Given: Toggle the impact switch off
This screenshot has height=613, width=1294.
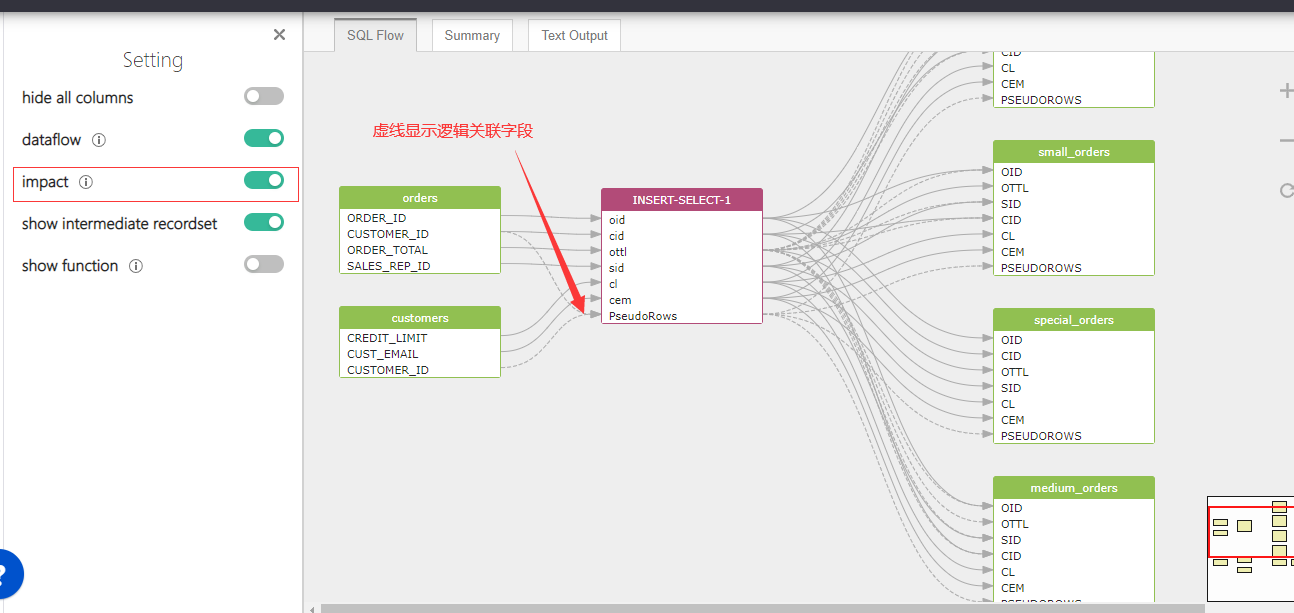Looking at the screenshot, I should [x=263, y=181].
